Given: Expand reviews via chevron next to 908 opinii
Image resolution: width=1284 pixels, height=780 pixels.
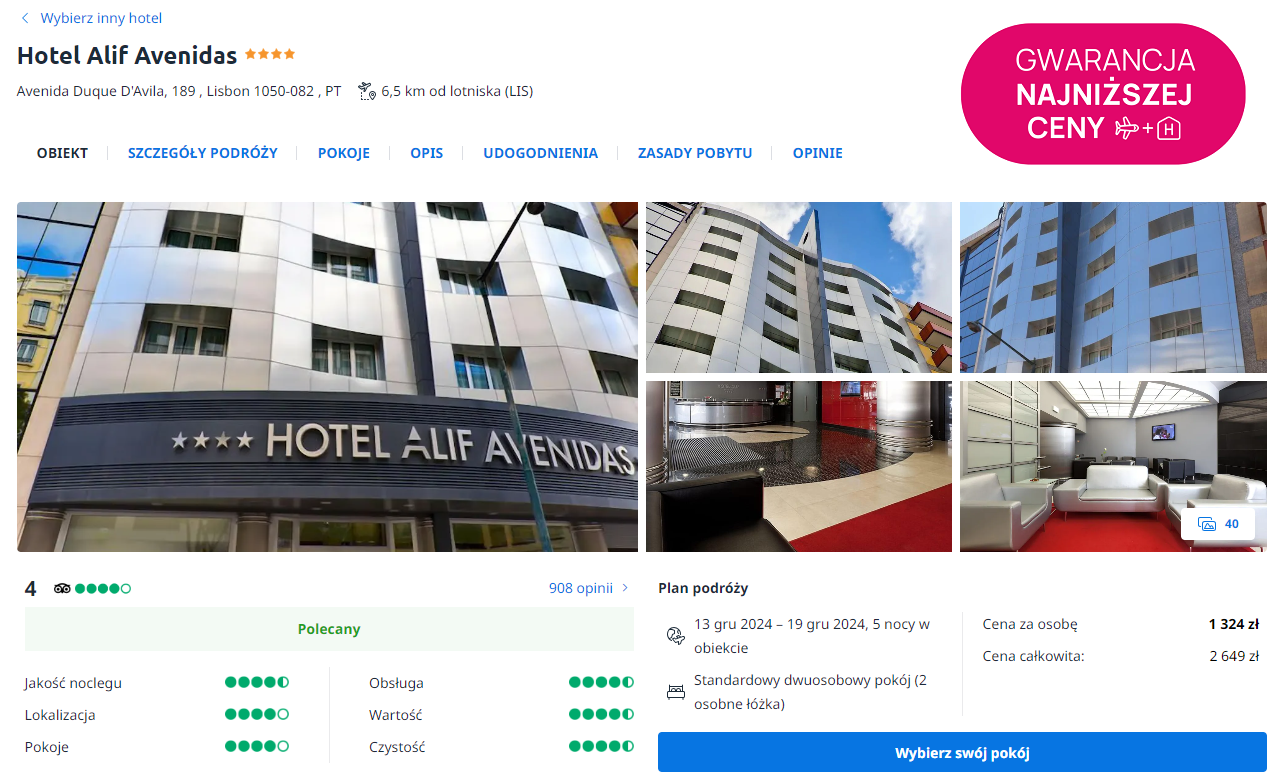Looking at the screenshot, I should [x=626, y=588].
